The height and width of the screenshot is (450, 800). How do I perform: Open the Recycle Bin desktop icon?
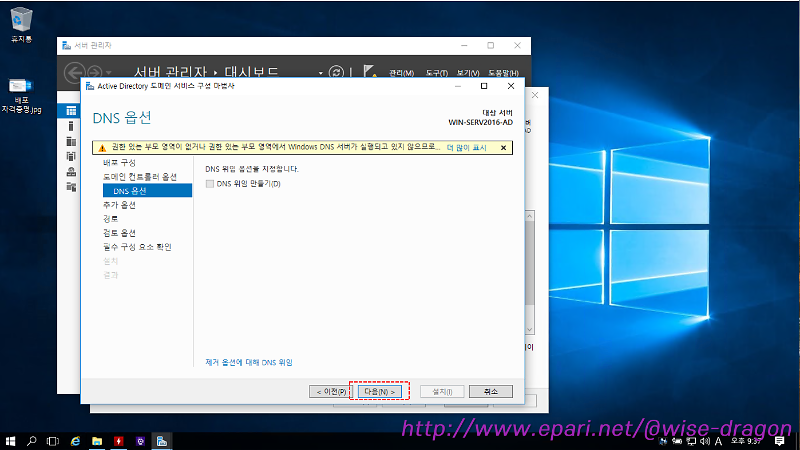21,24
